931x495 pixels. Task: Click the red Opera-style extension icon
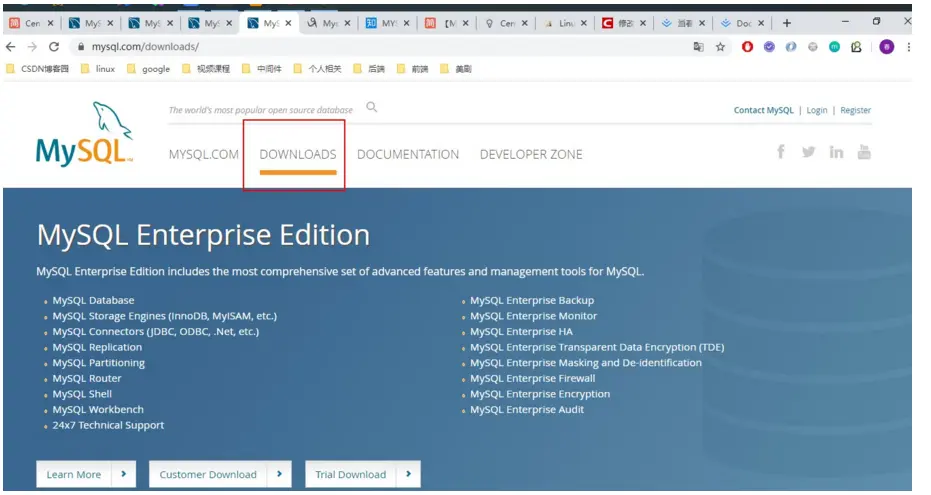click(748, 47)
